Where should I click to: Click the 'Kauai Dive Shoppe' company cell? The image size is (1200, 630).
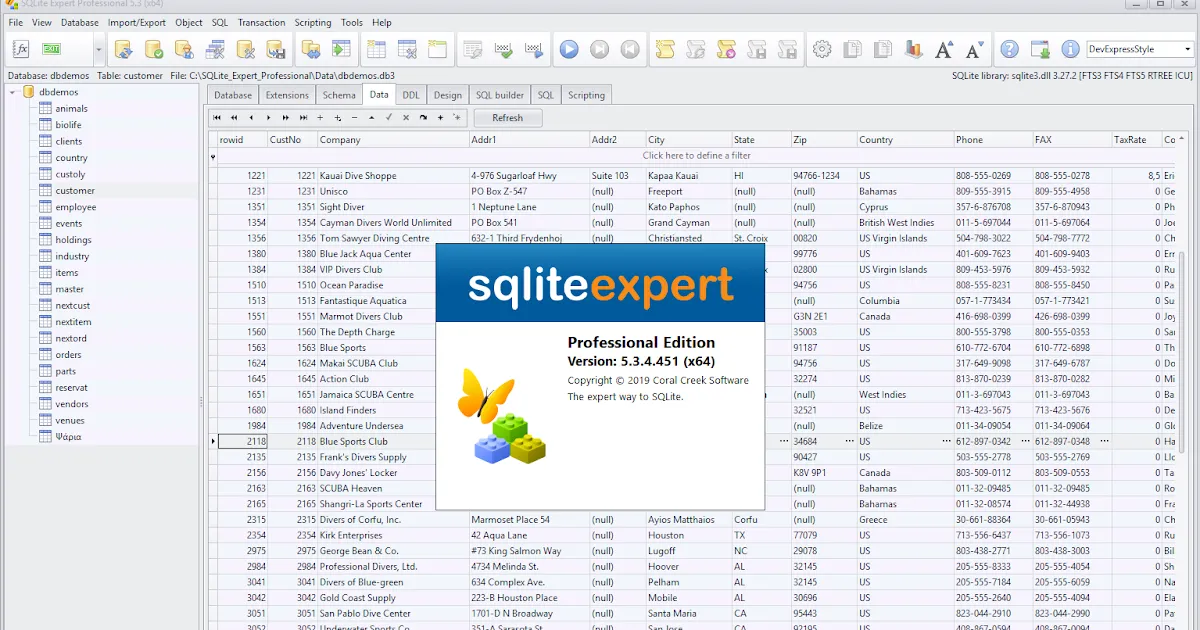(393, 176)
